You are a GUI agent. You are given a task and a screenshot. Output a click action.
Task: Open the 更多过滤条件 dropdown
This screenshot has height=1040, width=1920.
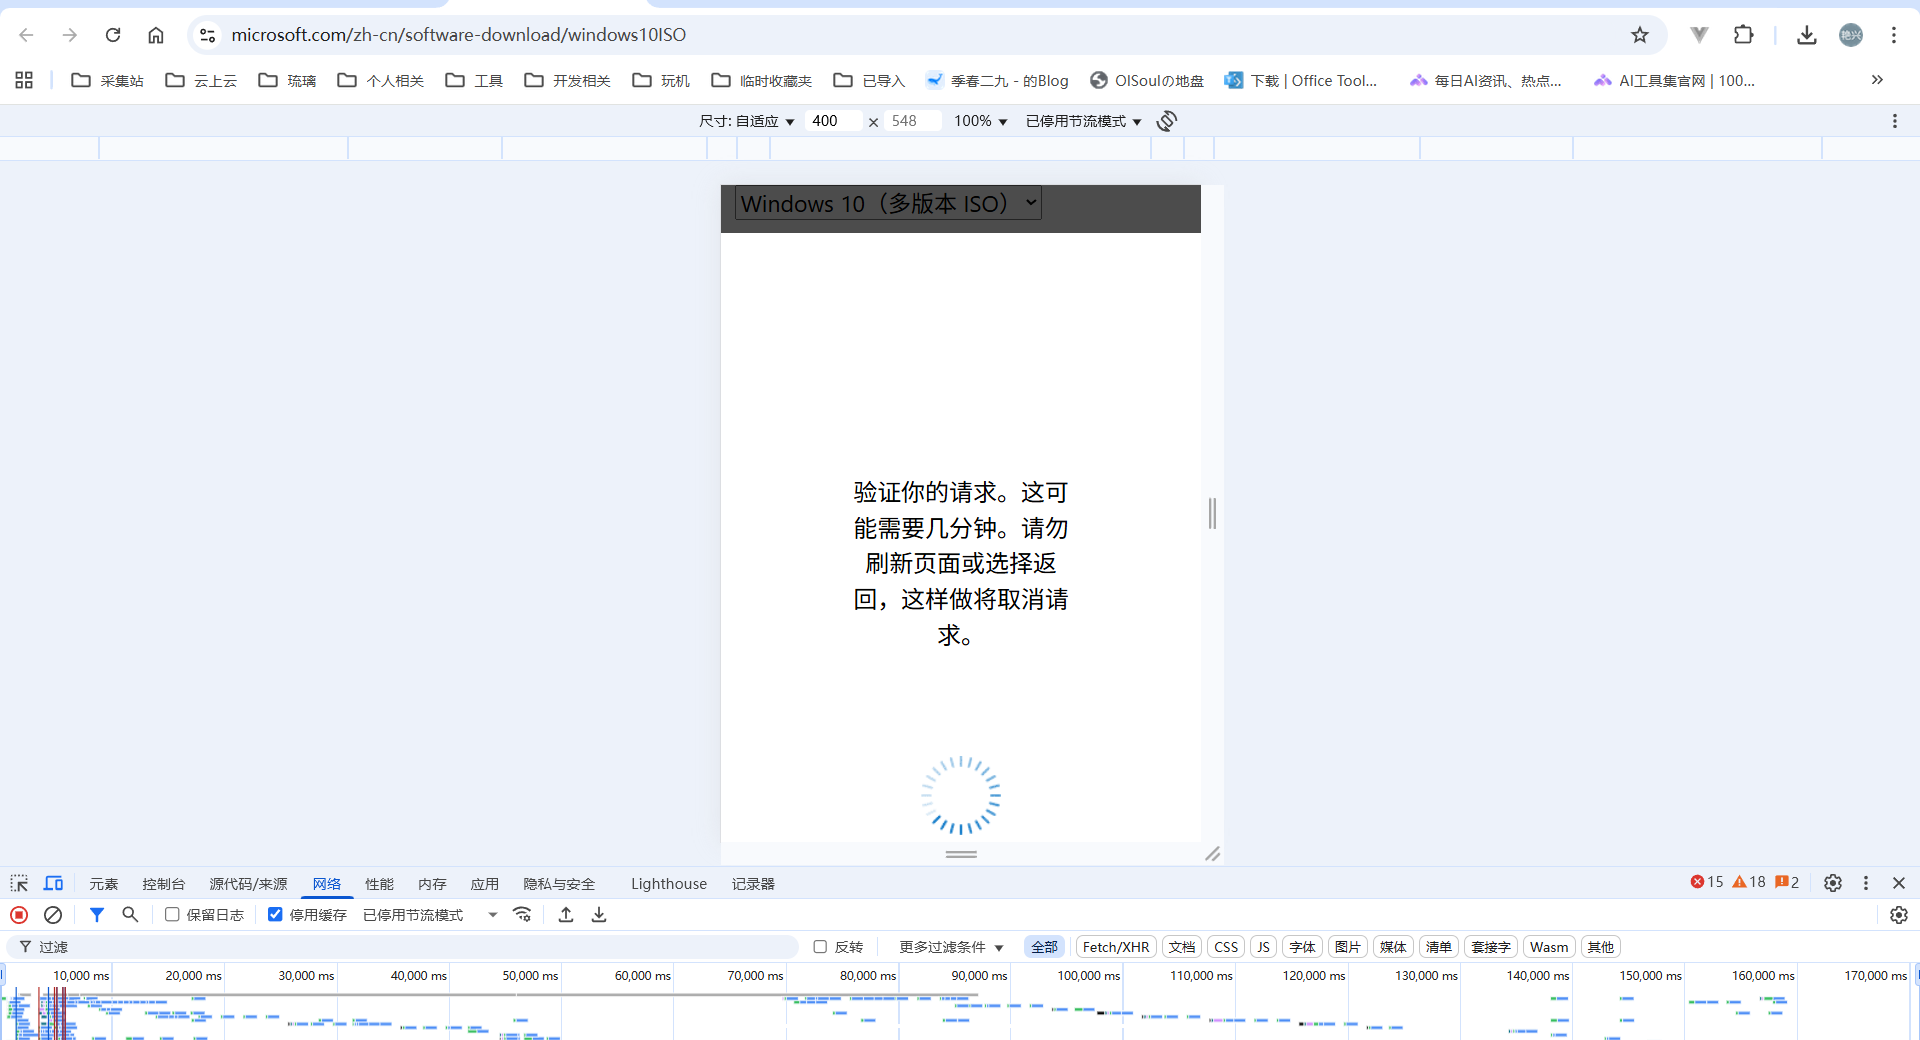tap(950, 947)
